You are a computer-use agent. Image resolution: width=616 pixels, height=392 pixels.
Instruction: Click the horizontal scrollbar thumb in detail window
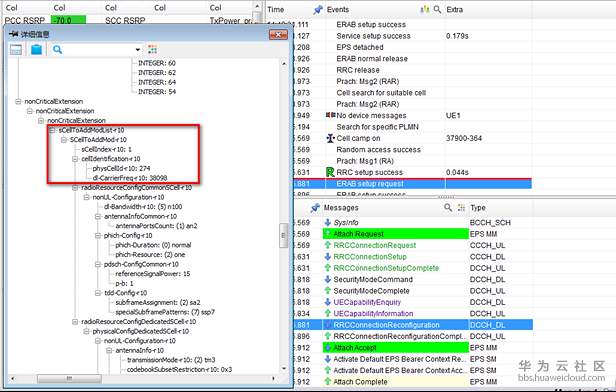click(x=69, y=378)
